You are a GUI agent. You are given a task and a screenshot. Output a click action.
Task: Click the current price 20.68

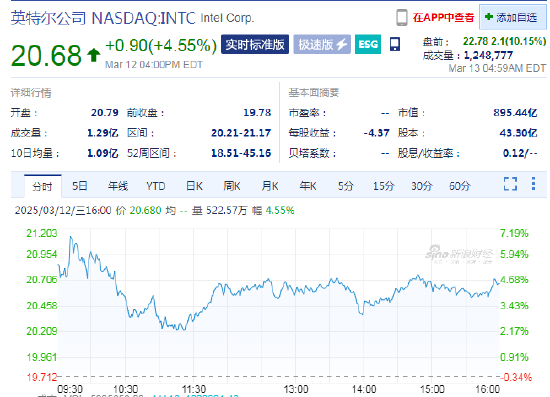[46, 55]
